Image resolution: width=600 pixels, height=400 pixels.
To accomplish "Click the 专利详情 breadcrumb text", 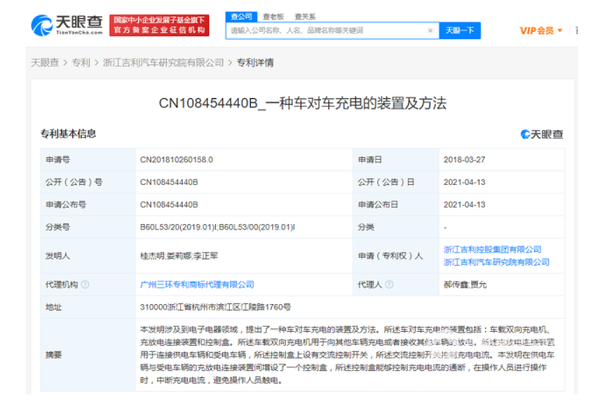I will pos(255,62).
